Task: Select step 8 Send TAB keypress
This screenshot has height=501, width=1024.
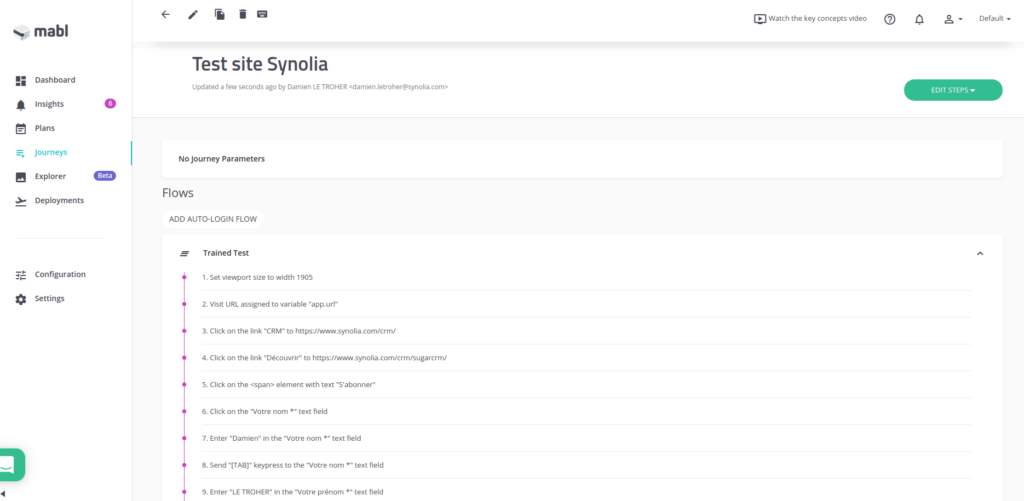Action: coord(586,465)
